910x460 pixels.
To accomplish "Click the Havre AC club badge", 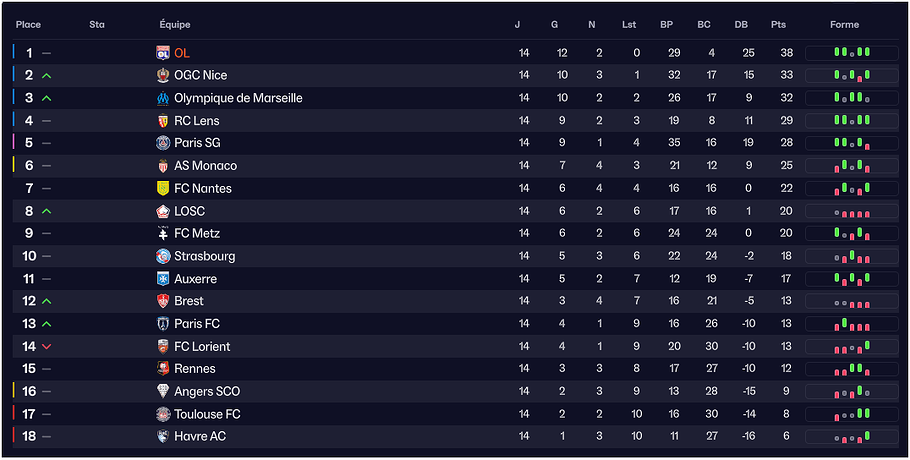I will point(163,437).
